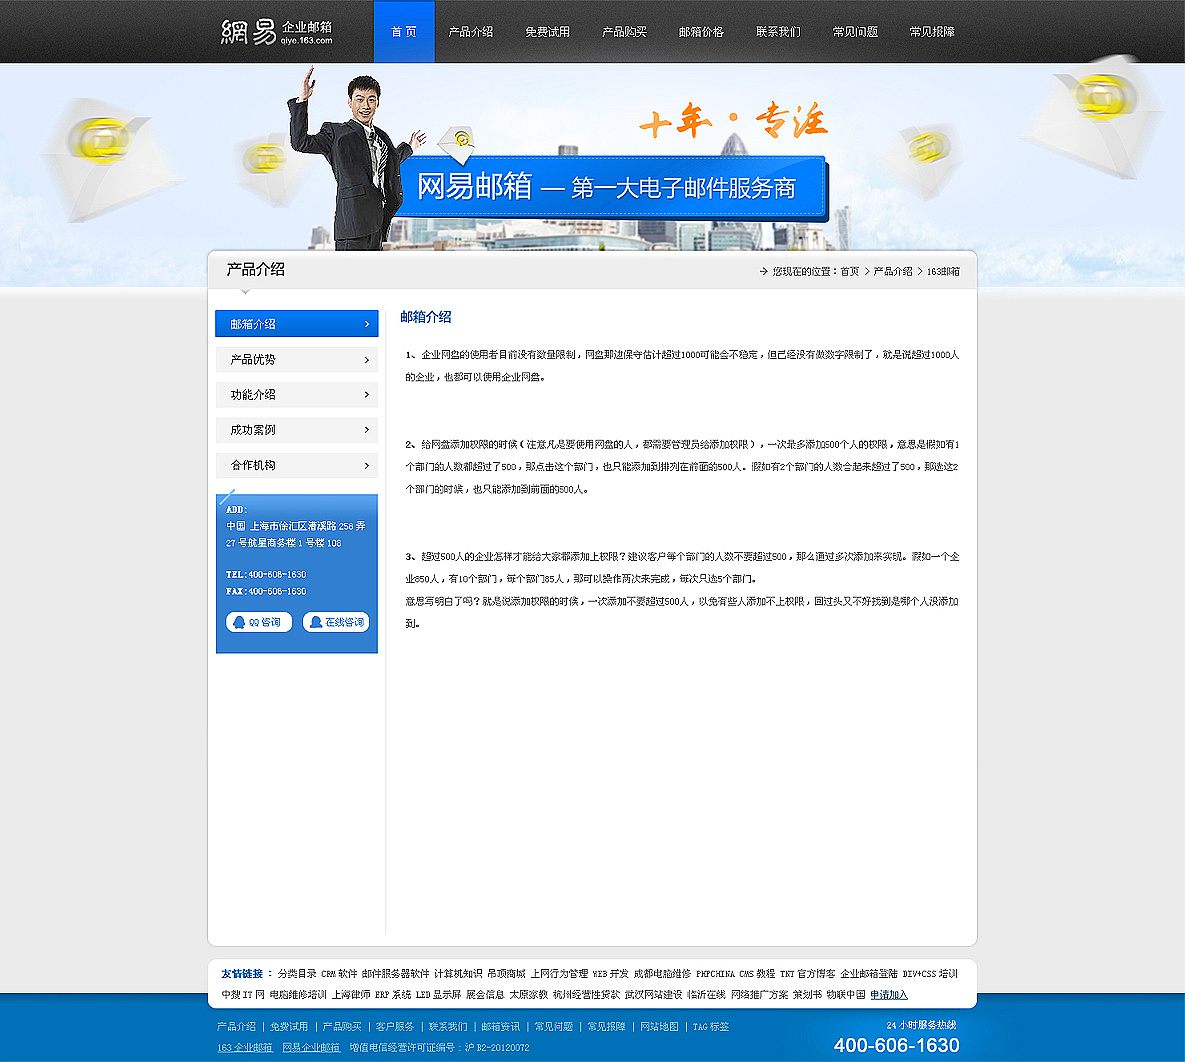This screenshot has width=1185, height=1062.
Task: Expand the 成功案例 sidebar item via its chevron
Action: [x=367, y=429]
